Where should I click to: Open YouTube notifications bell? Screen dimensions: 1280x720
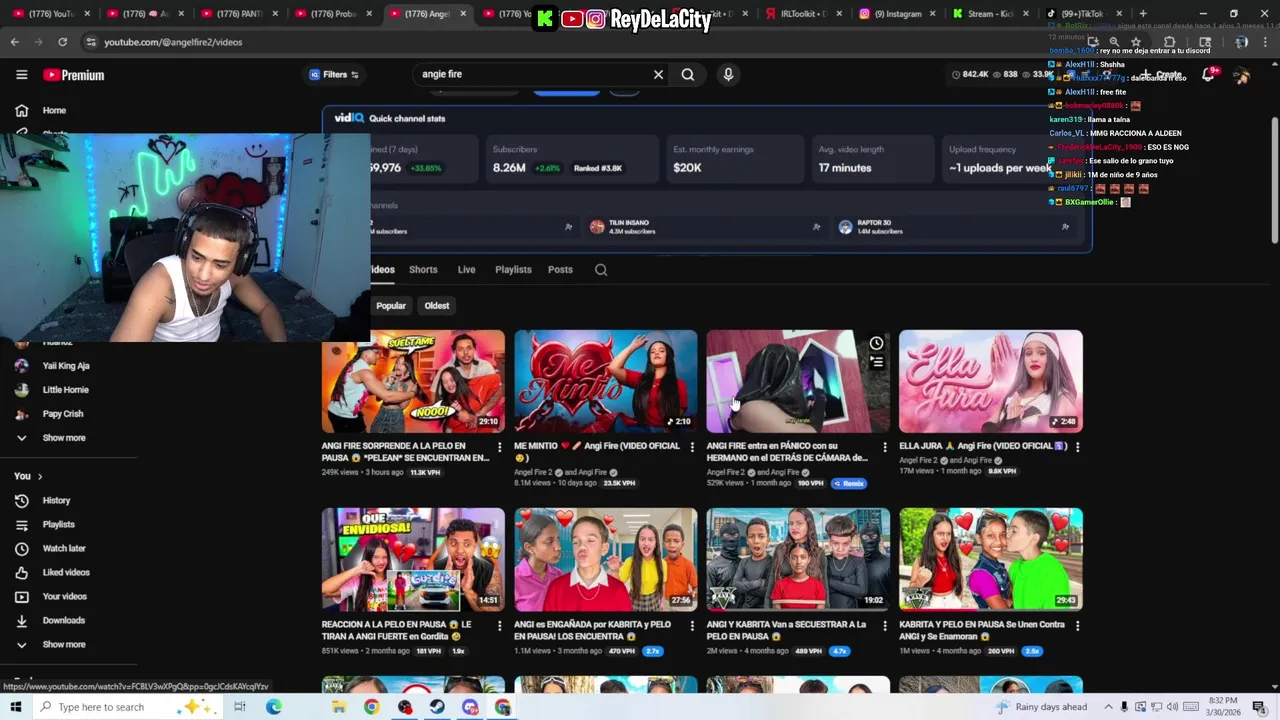(1209, 75)
